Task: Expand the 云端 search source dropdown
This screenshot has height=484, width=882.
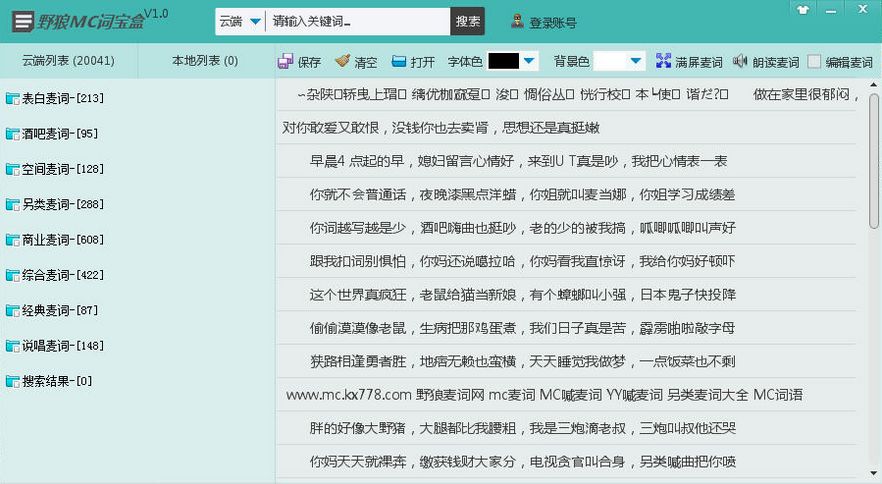Action: click(x=255, y=22)
